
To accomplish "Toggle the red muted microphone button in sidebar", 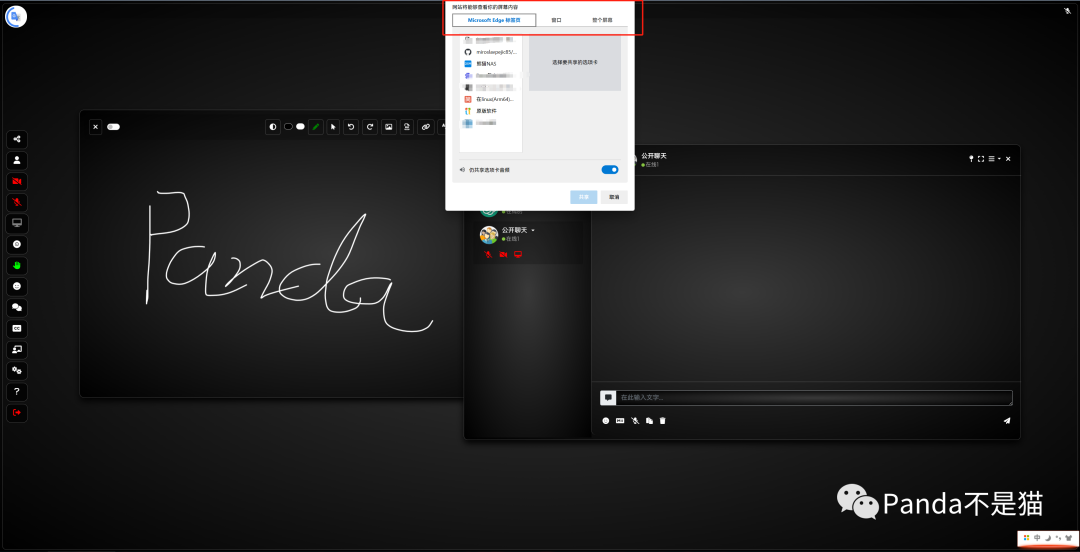I will click(17, 203).
